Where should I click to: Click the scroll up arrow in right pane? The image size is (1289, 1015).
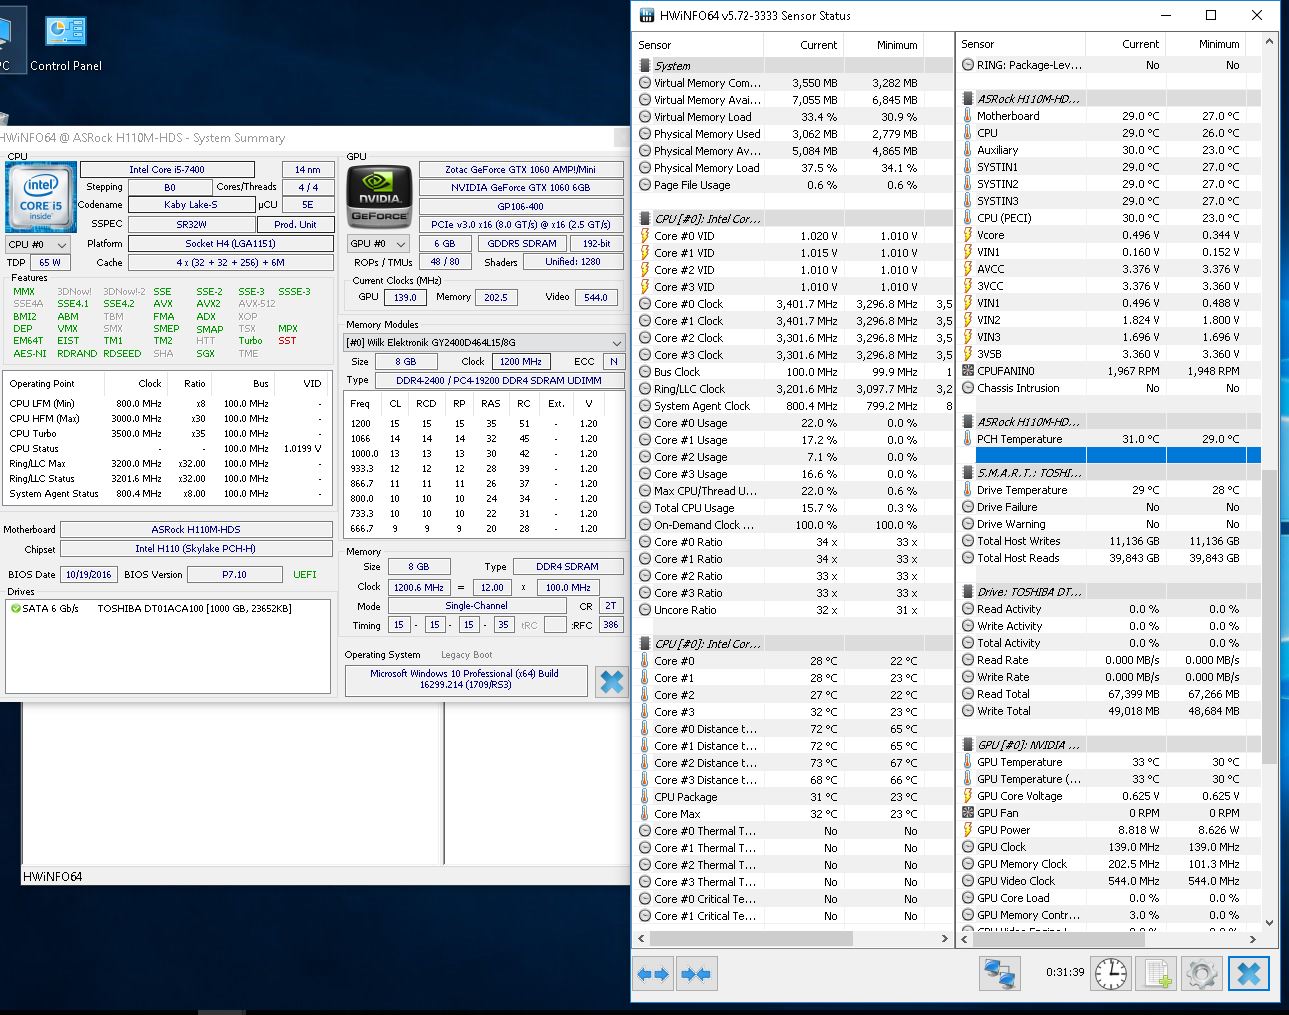click(1270, 43)
